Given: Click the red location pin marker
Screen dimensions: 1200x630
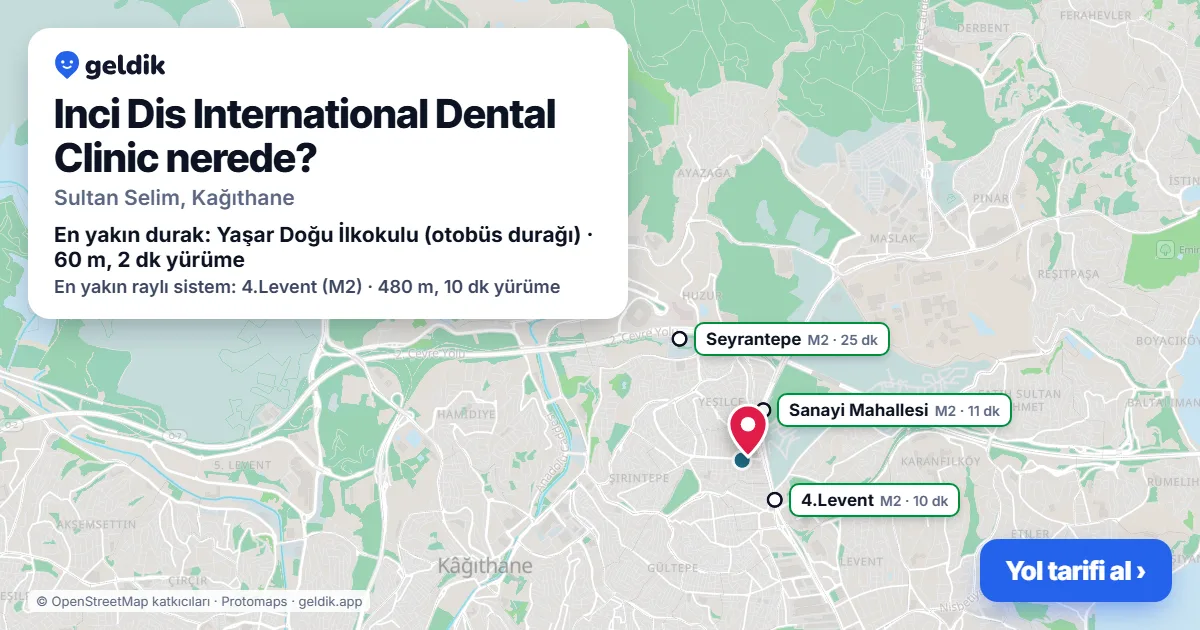Looking at the screenshot, I should tap(747, 430).
